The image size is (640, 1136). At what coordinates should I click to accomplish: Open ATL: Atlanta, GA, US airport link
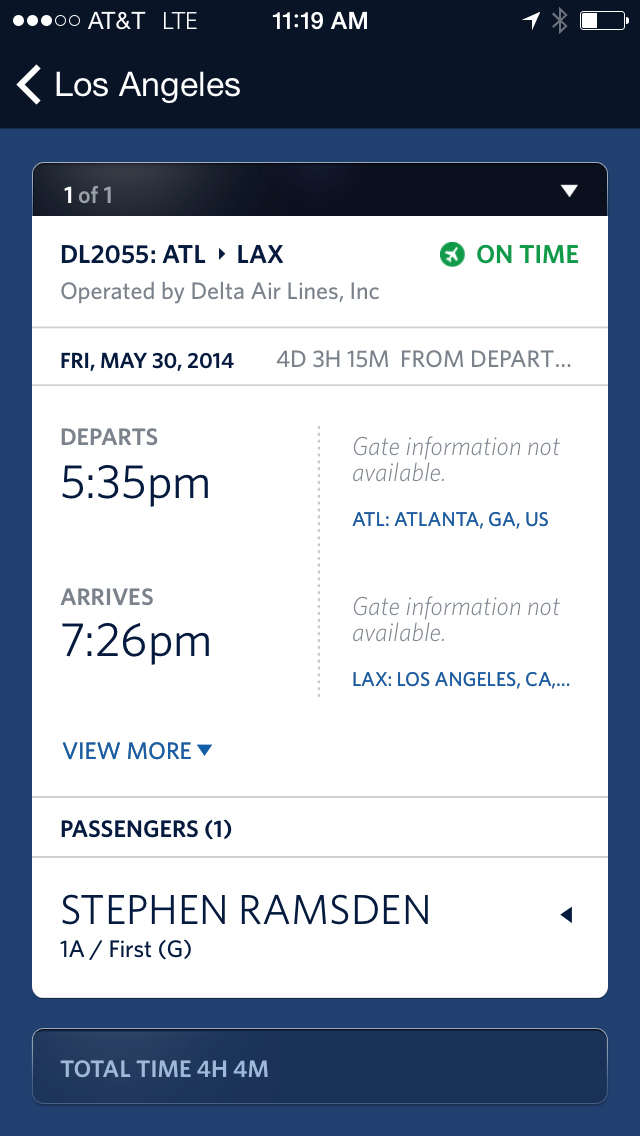click(x=450, y=519)
